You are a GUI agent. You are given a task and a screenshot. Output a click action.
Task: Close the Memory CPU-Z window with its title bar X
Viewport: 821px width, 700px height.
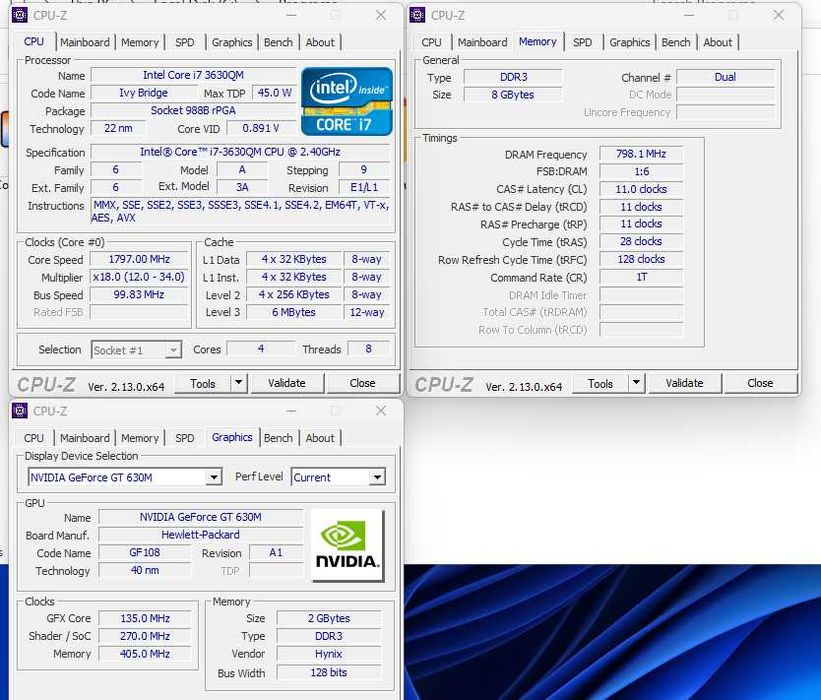[x=779, y=15]
